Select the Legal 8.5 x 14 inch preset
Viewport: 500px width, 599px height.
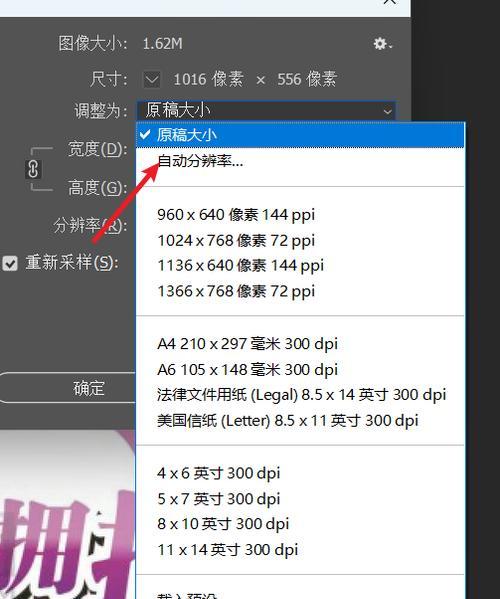tap(300, 395)
